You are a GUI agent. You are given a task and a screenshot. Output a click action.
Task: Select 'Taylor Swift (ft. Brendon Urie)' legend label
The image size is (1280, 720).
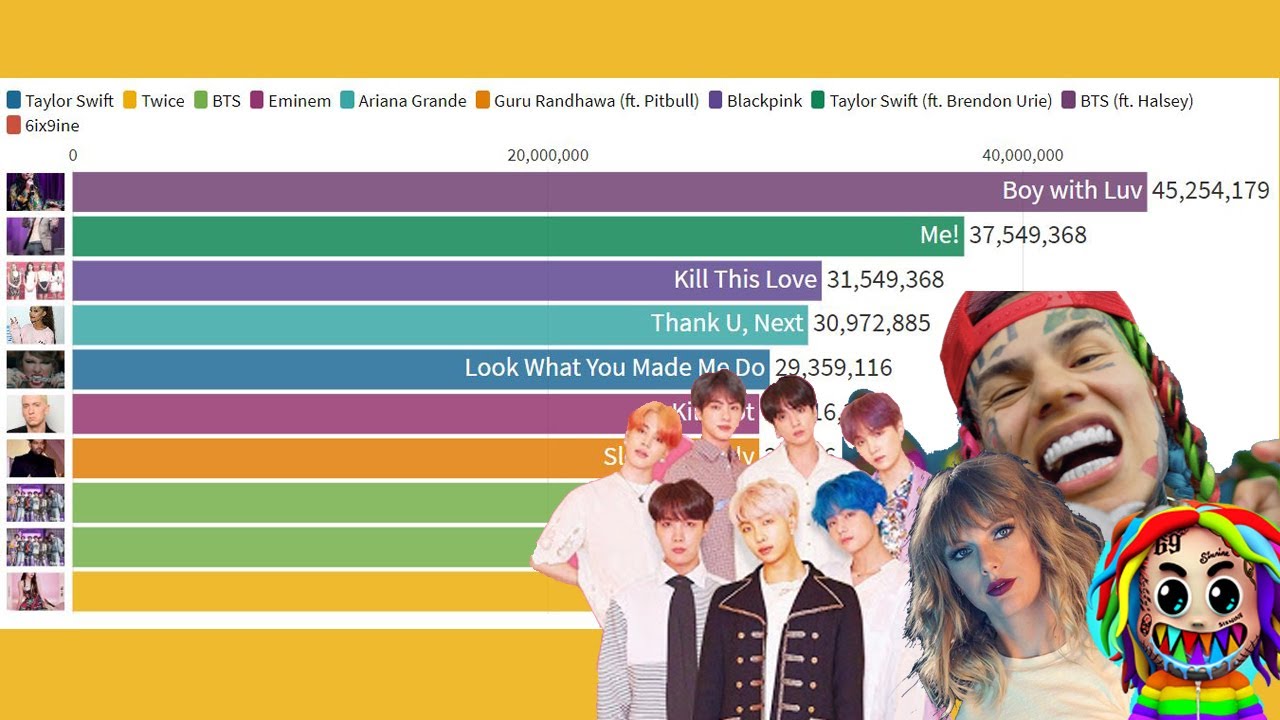pos(941,101)
